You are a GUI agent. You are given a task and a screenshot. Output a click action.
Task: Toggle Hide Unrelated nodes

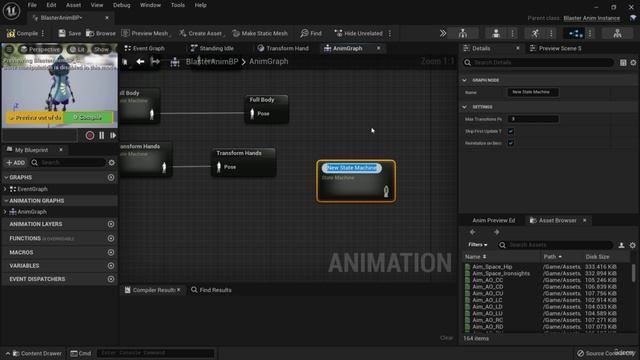pos(358,33)
